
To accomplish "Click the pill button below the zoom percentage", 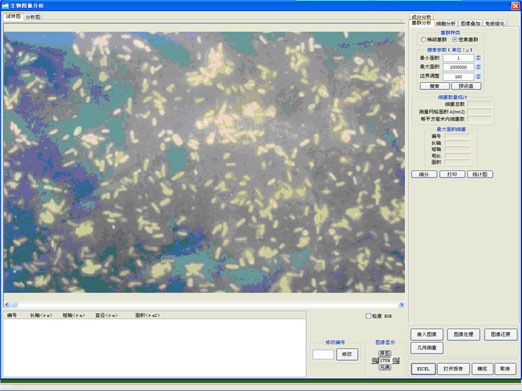I will [385, 367].
